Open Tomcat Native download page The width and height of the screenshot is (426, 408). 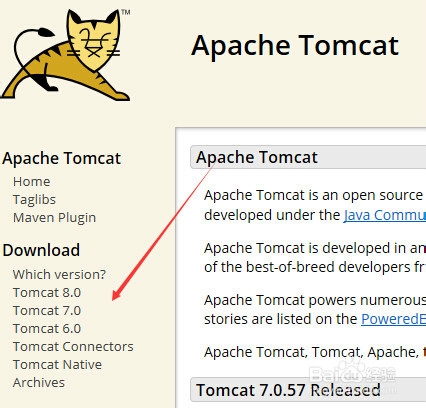pos(57,364)
